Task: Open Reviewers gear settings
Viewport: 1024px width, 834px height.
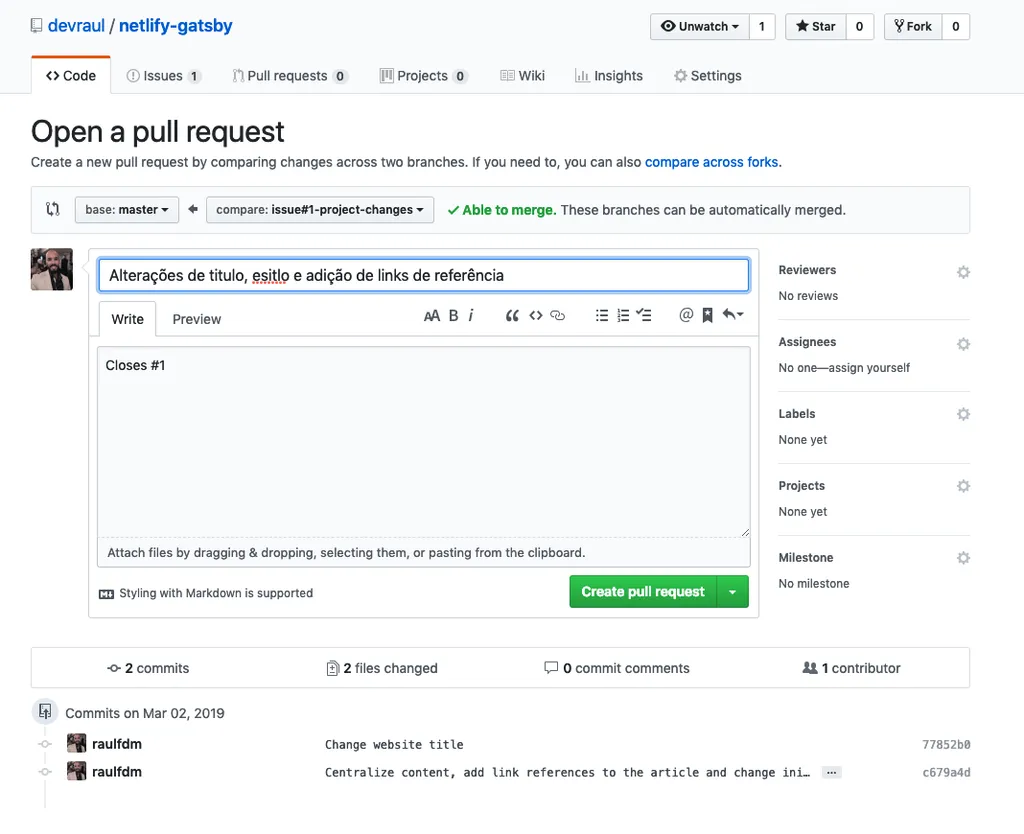Action: point(963,272)
